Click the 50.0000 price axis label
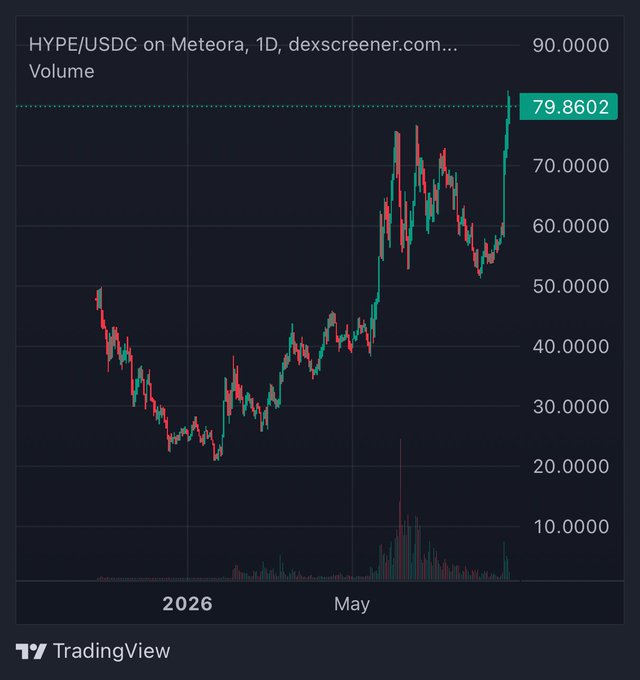The height and width of the screenshot is (680, 640). (x=571, y=286)
